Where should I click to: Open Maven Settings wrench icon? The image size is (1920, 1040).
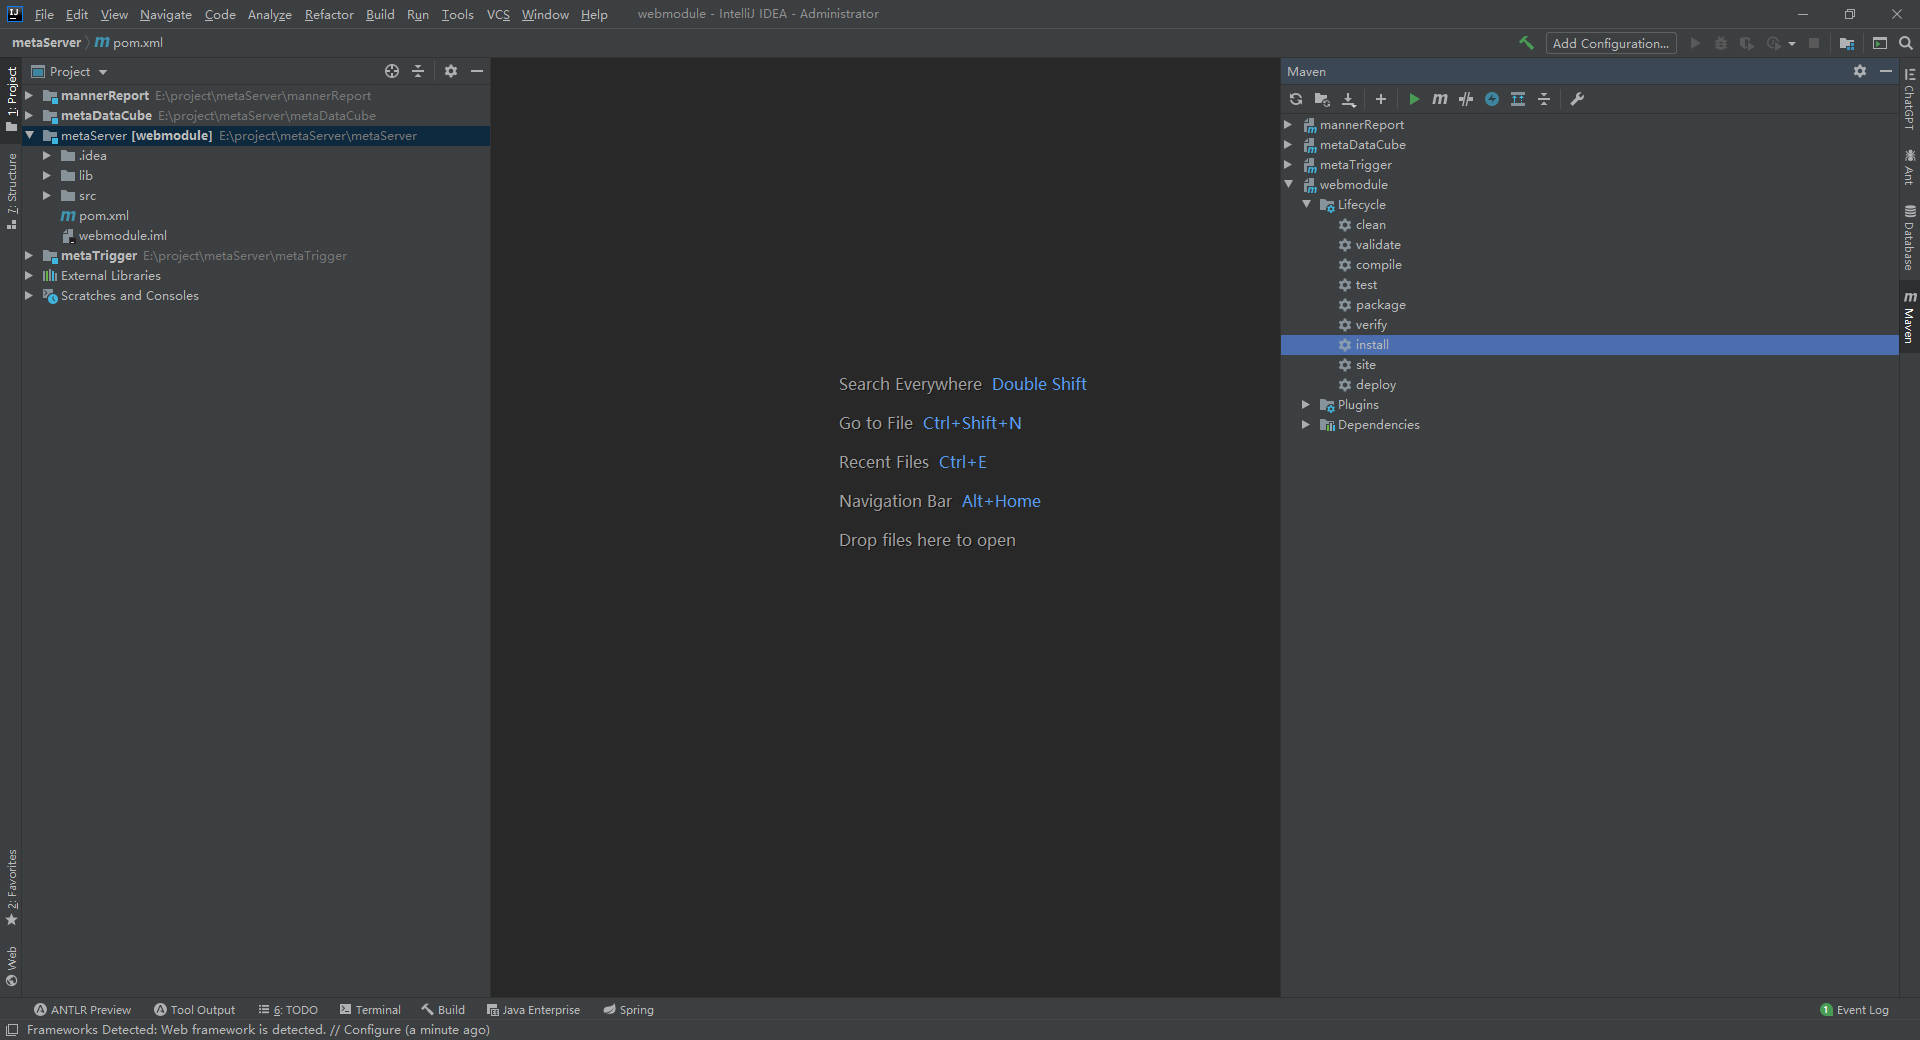tap(1577, 99)
